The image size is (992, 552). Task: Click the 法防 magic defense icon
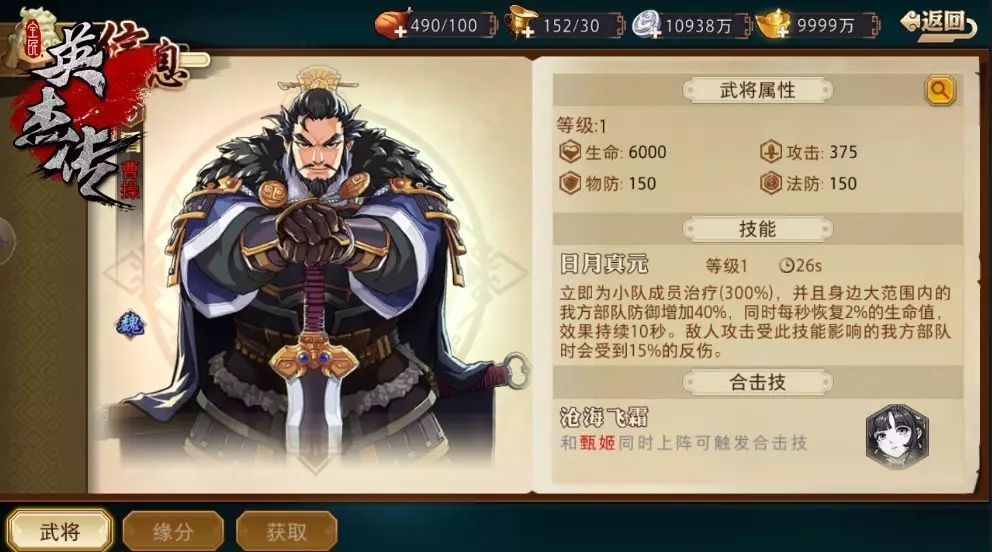pyautogui.click(x=771, y=184)
